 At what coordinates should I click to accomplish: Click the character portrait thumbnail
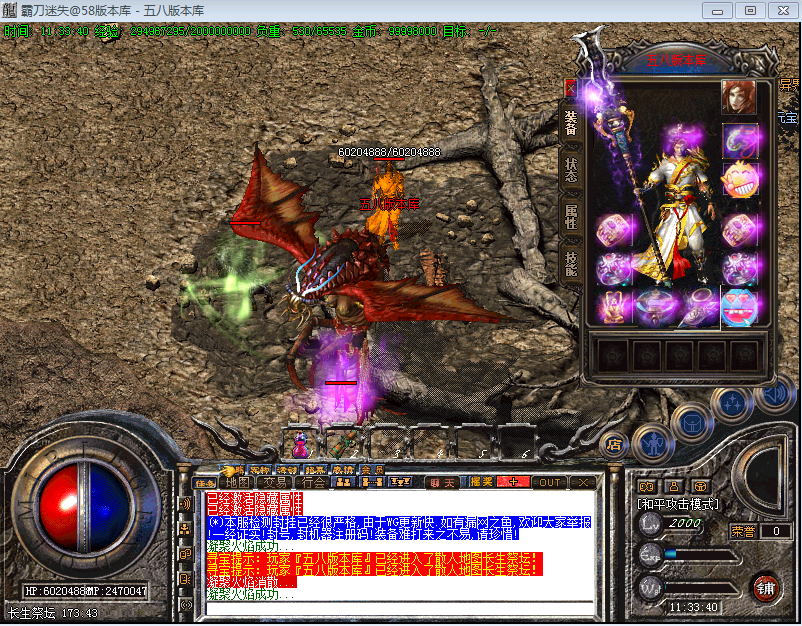click(x=739, y=97)
